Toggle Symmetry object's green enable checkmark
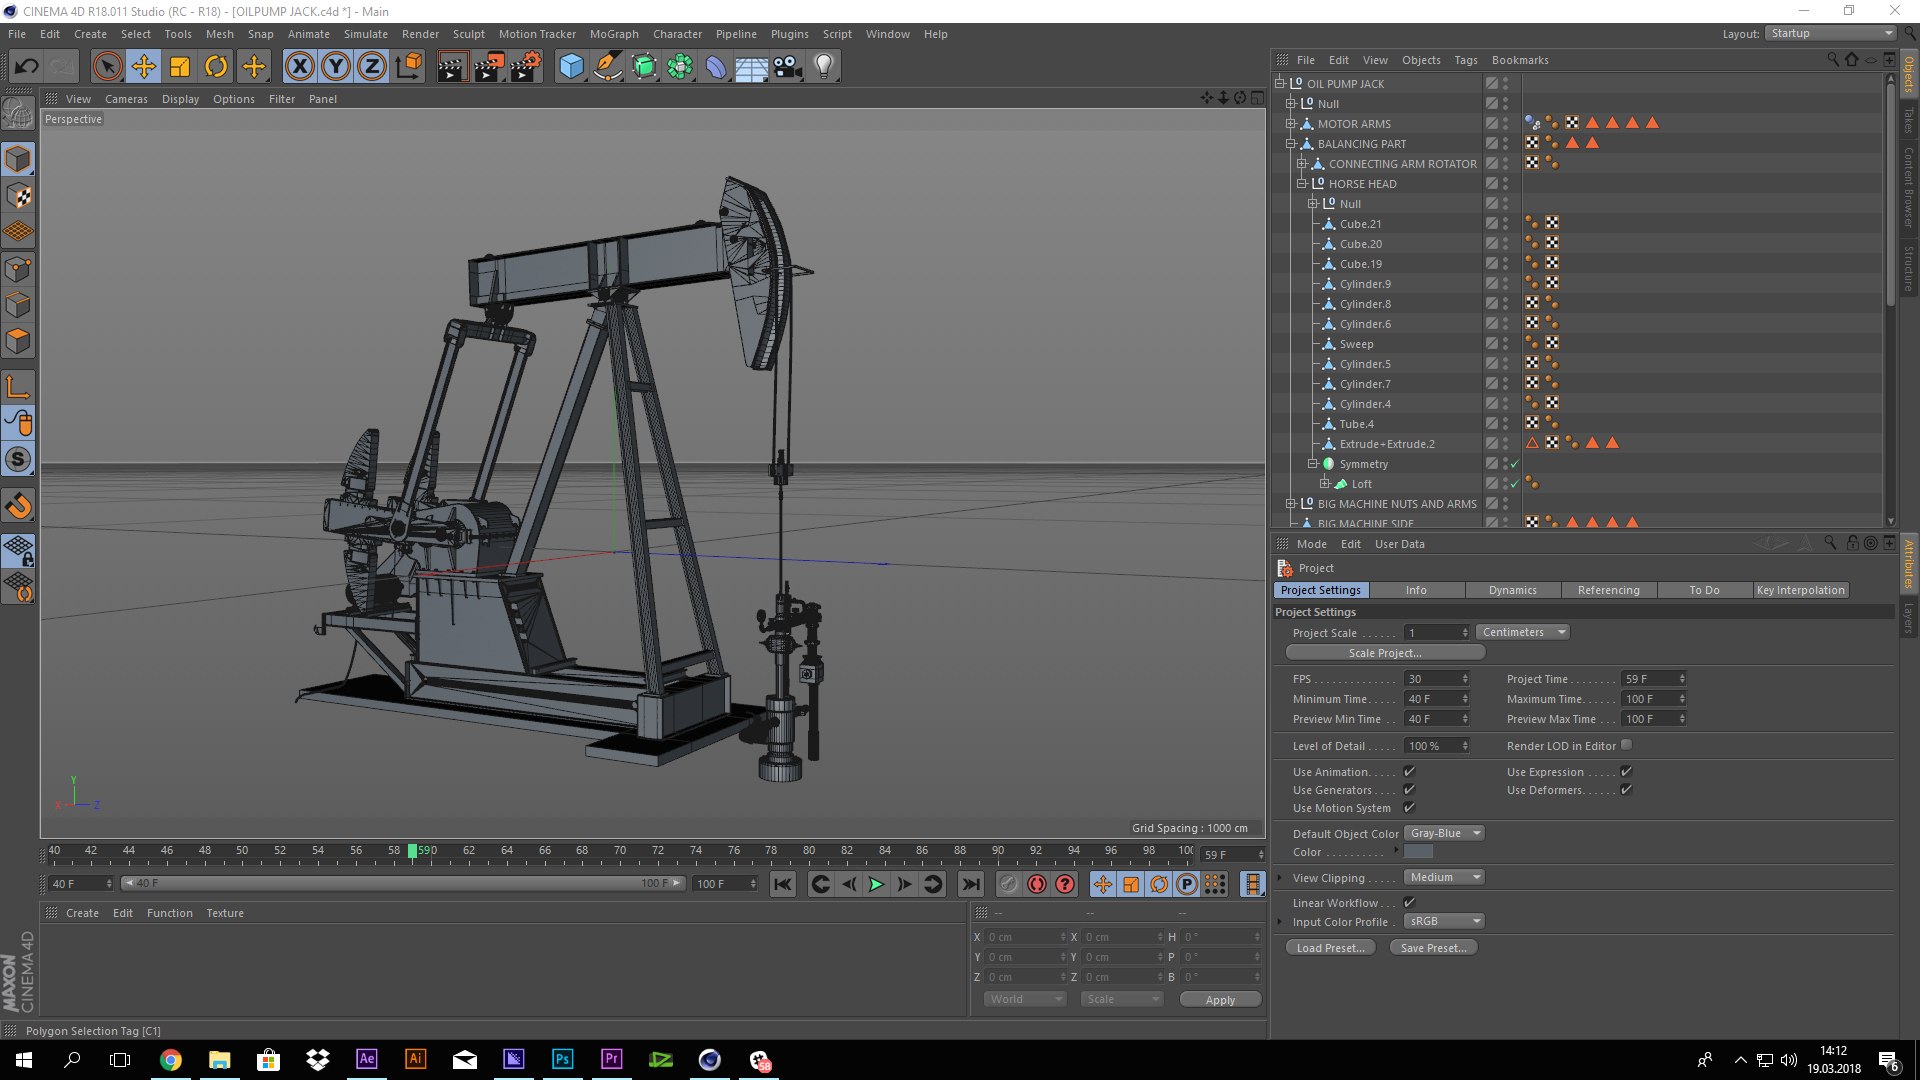 [1514, 464]
